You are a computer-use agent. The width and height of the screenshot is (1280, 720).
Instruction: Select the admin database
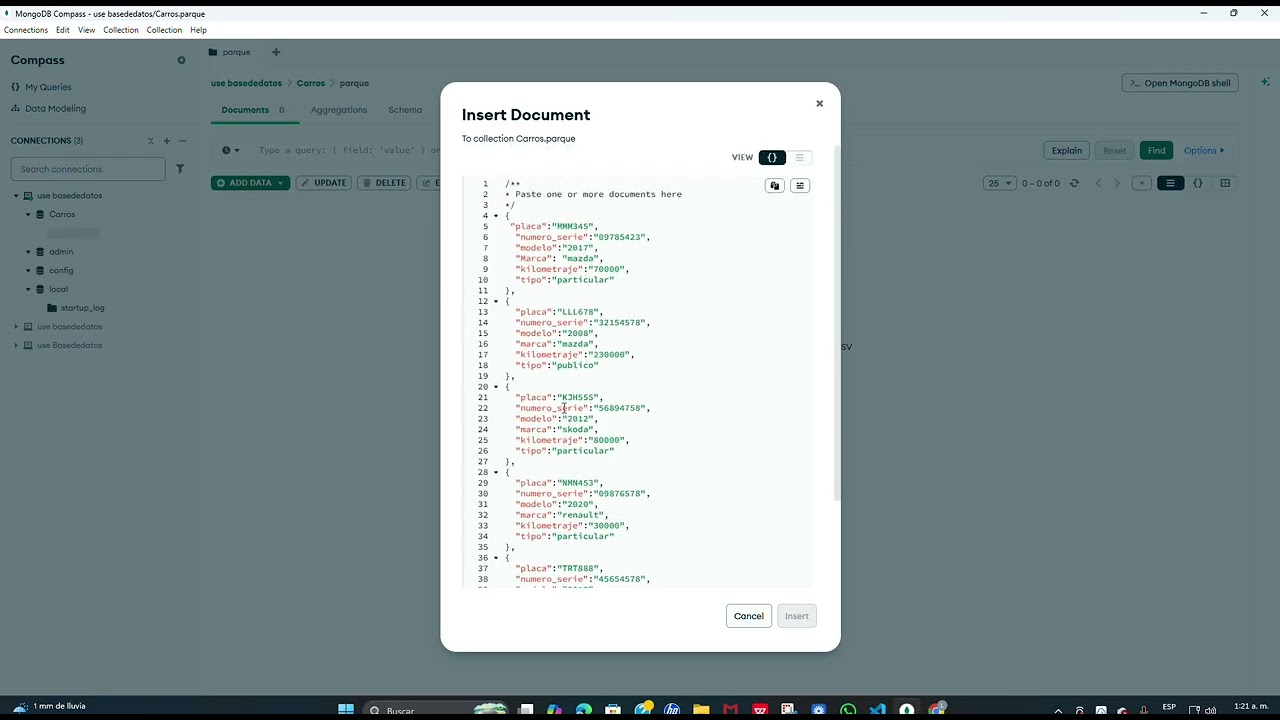tap(61, 252)
